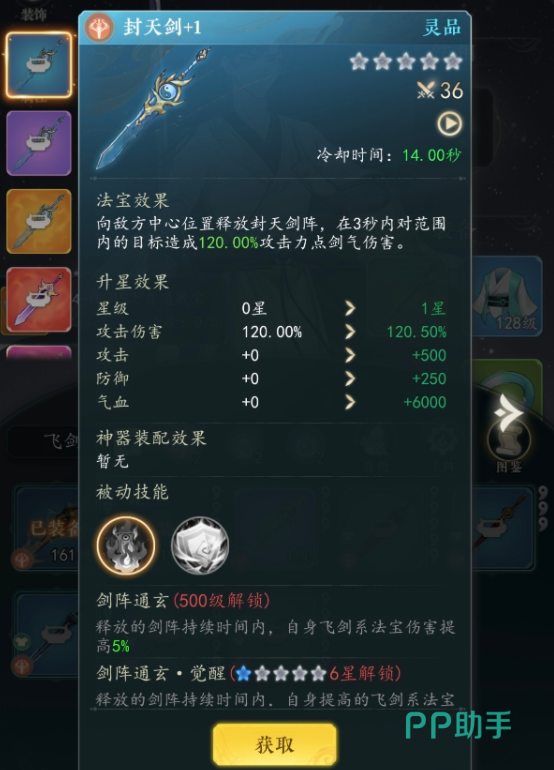554x770 pixels.
Task: Click the arrow beside 气血 row
Action: tap(350, 402)
